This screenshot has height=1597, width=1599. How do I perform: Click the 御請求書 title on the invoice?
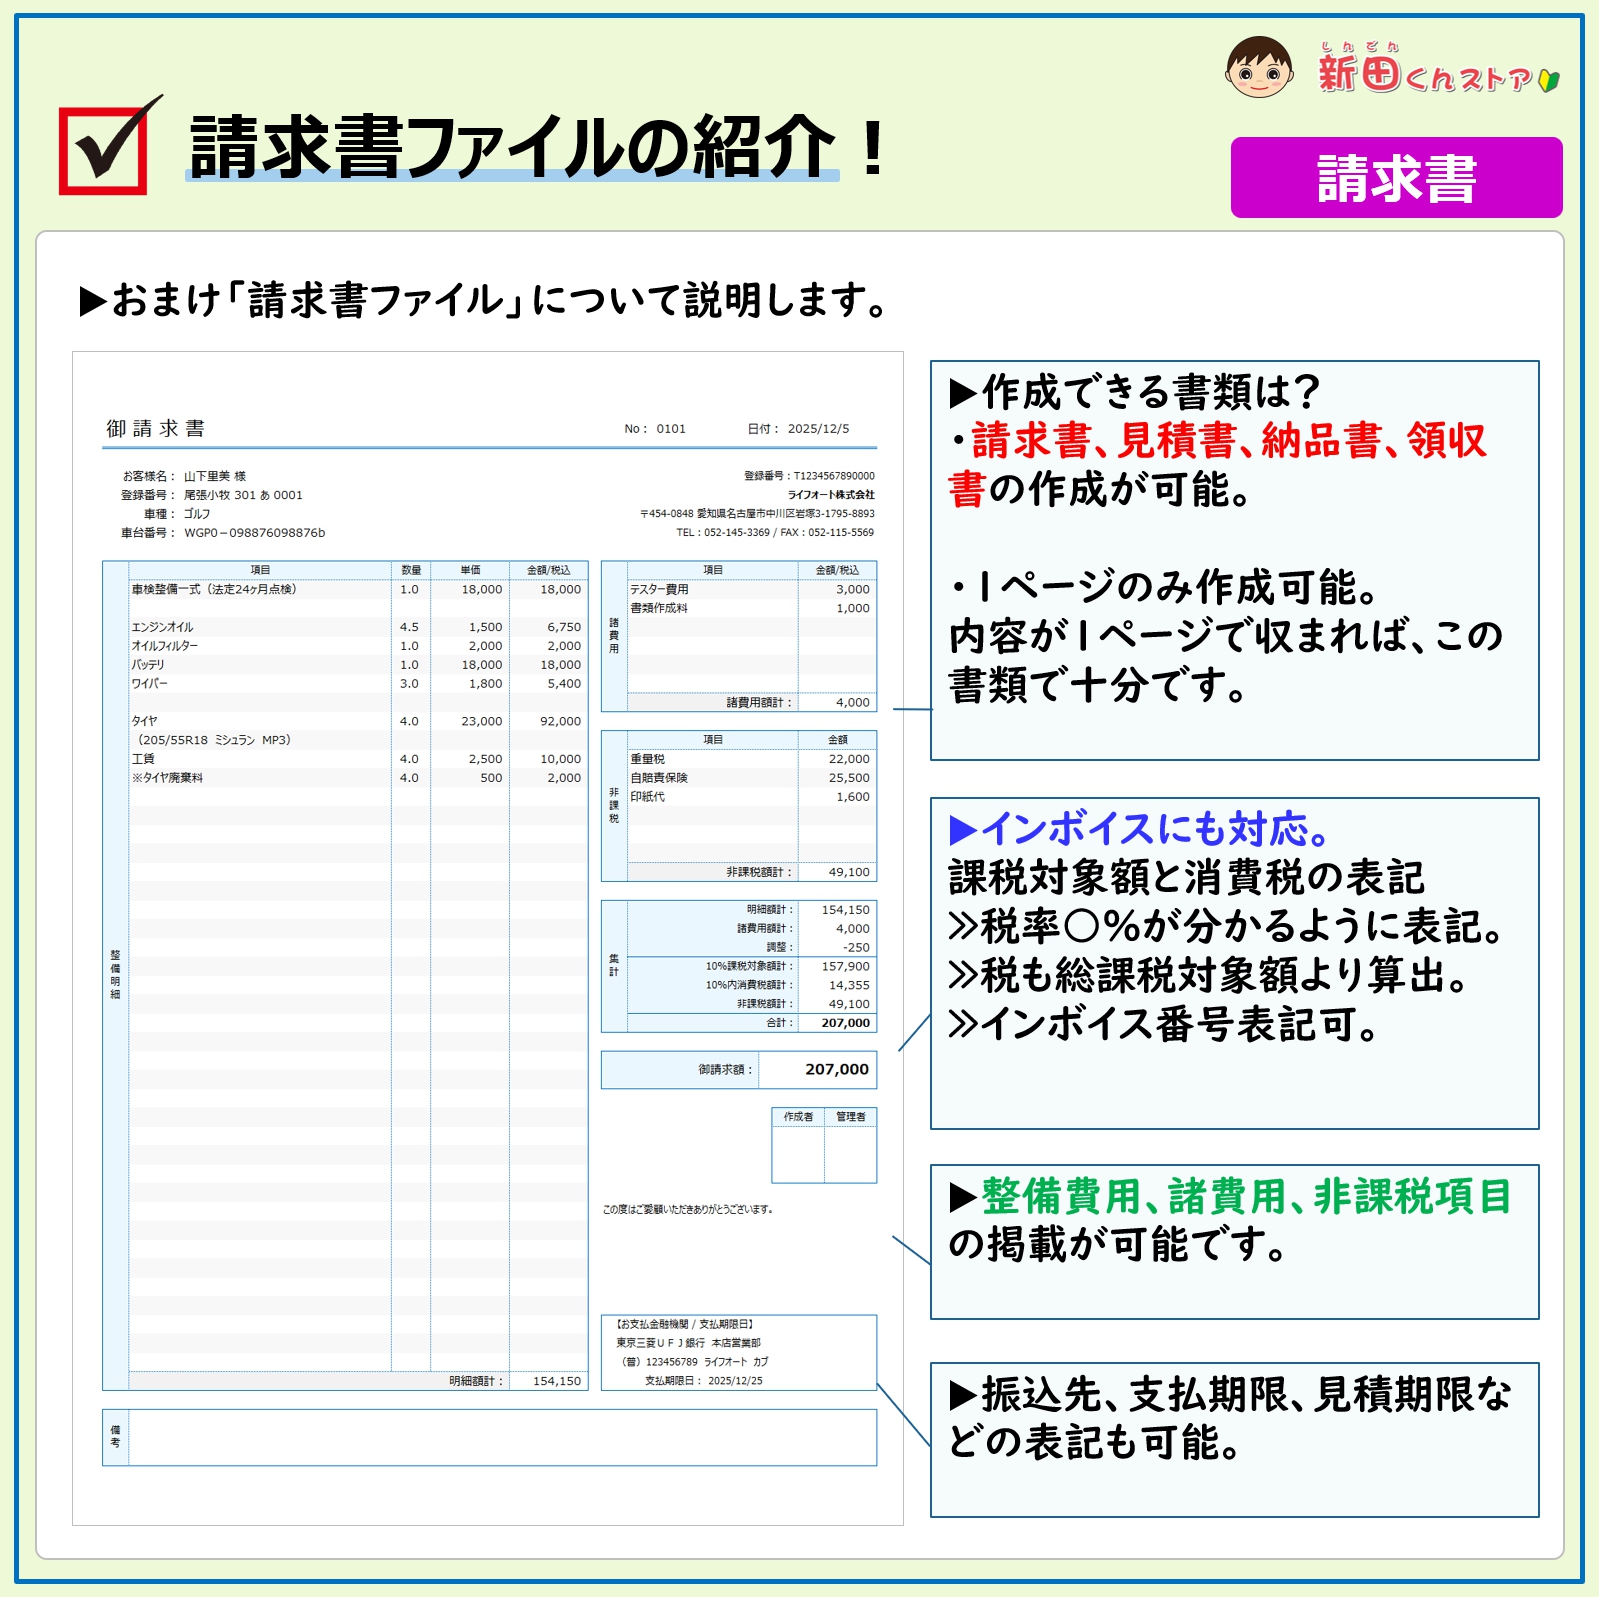click(156, 429)
